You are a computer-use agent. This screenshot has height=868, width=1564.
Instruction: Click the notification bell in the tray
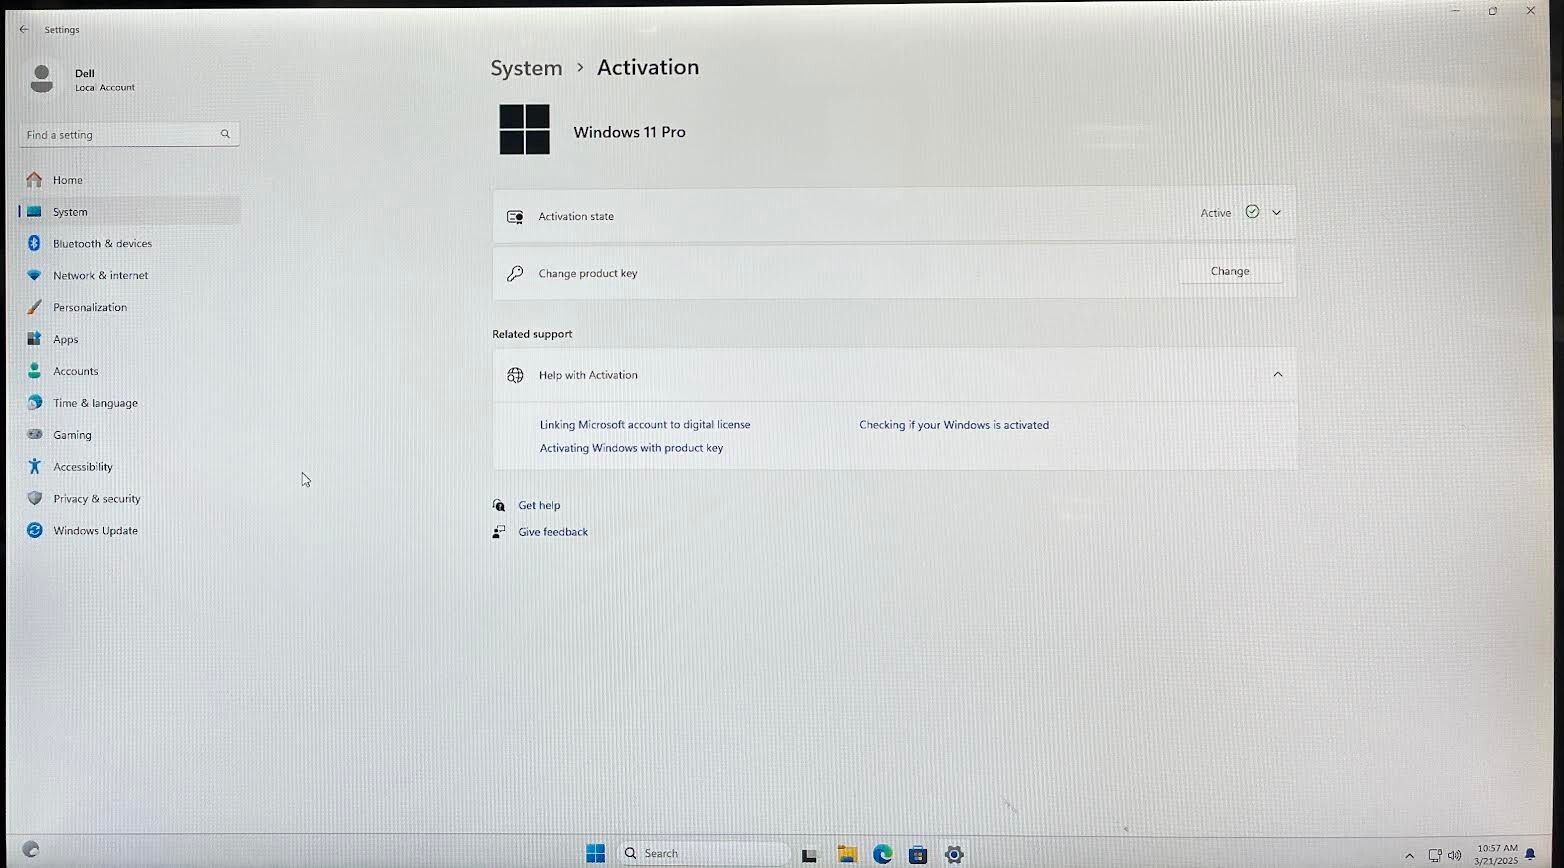tap(1530, 855)
